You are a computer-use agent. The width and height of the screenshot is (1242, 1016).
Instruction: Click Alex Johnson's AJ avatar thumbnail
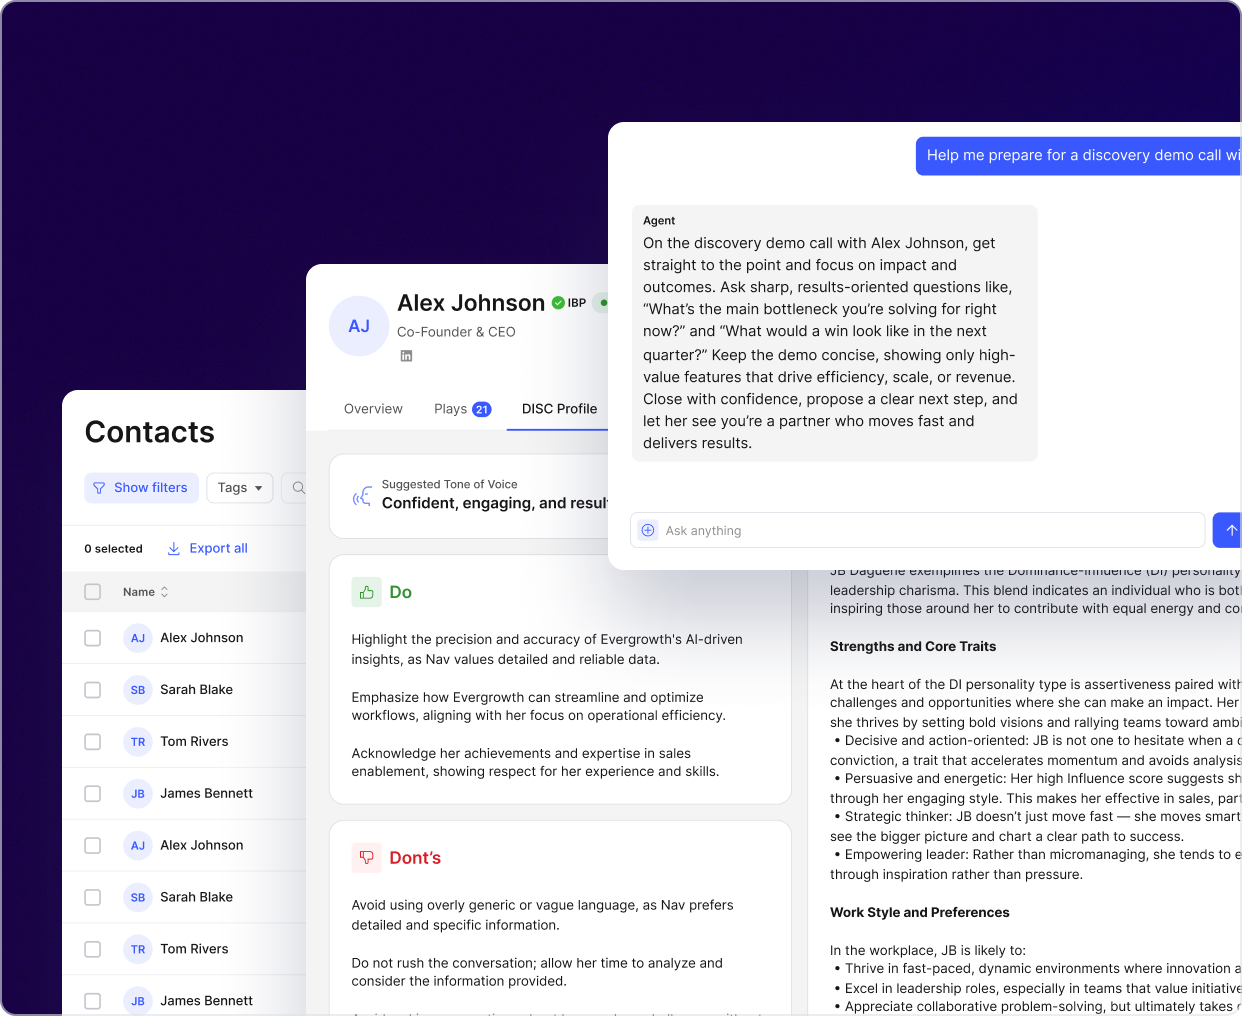(x=358, y=326)
